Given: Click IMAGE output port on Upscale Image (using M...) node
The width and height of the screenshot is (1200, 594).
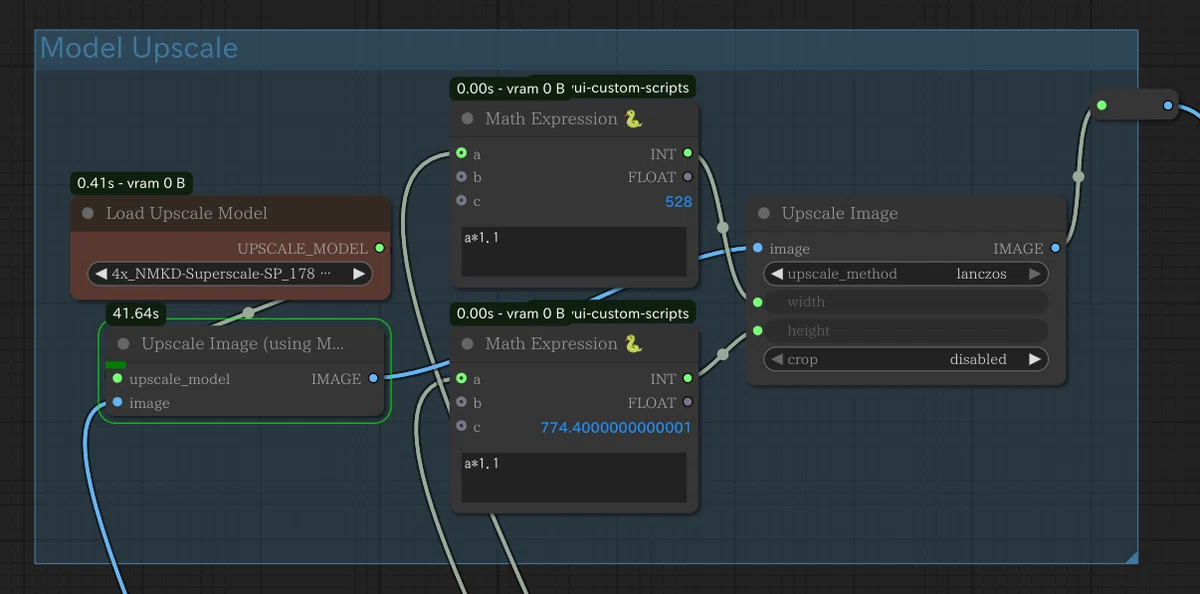Looking at the screenshot, I should (373, 379).
